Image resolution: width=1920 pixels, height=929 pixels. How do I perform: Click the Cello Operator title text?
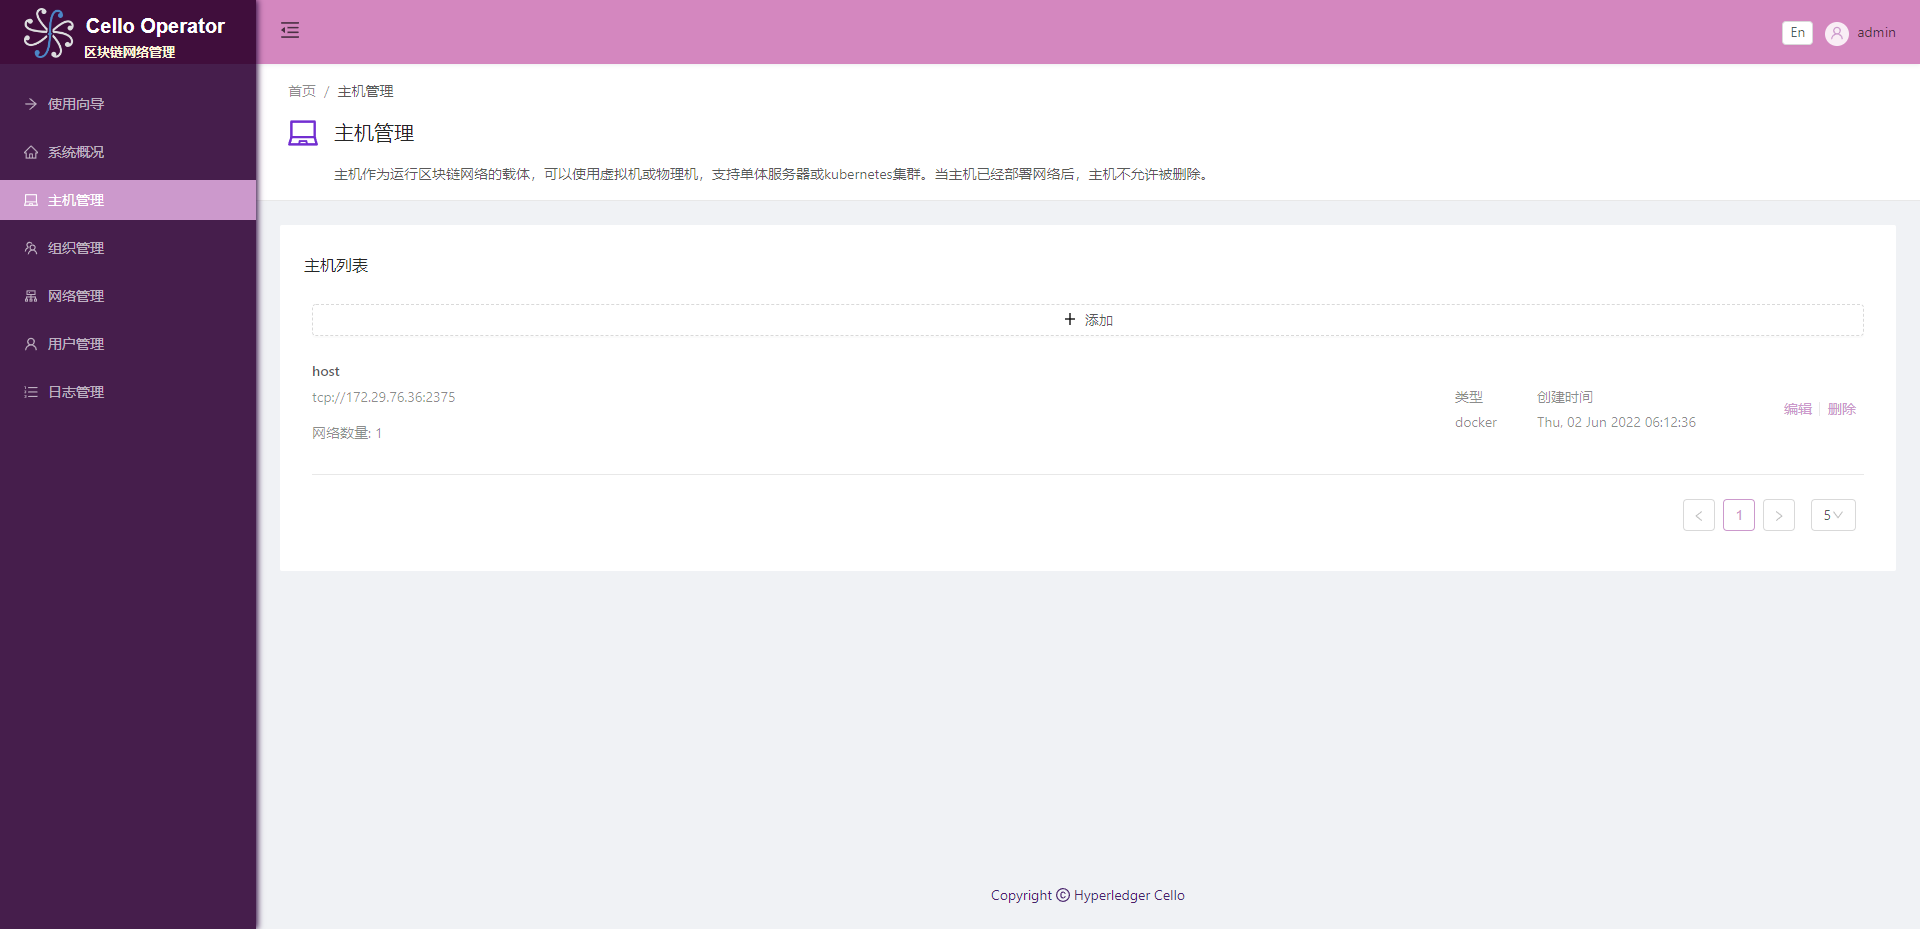(x=155, y=26)
